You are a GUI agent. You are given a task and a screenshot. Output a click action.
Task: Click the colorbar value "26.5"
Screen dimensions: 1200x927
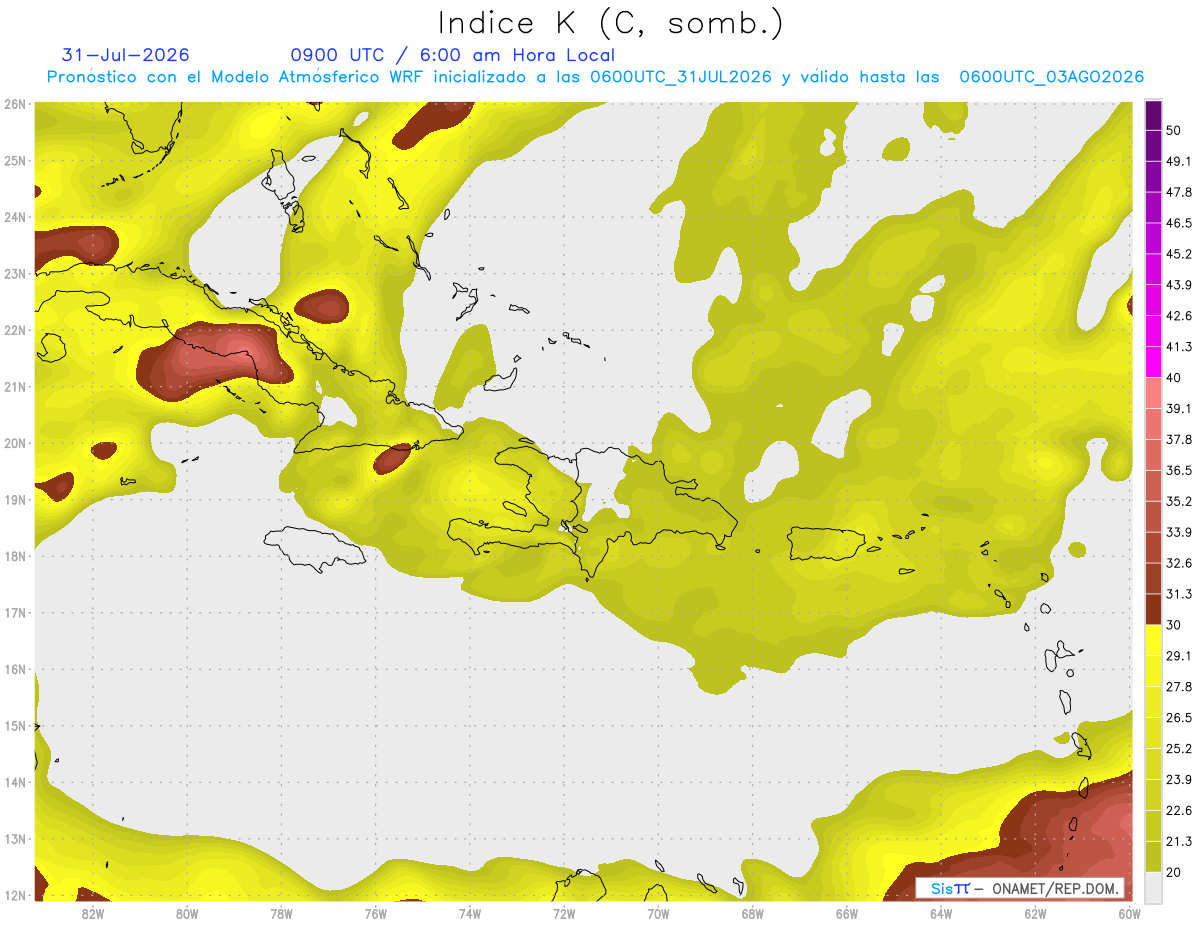[x=1179, y=718]
